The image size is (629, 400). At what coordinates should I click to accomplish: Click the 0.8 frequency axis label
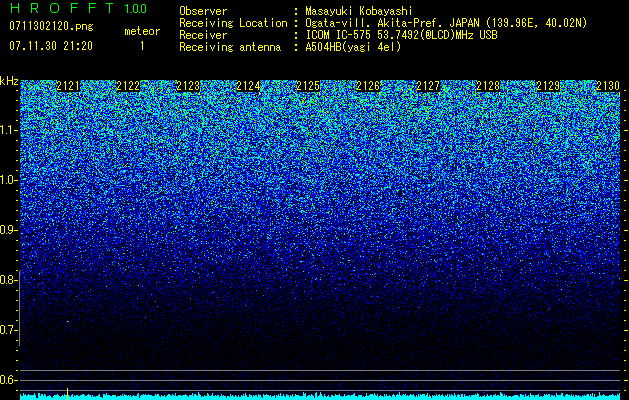tap(8, 280)
